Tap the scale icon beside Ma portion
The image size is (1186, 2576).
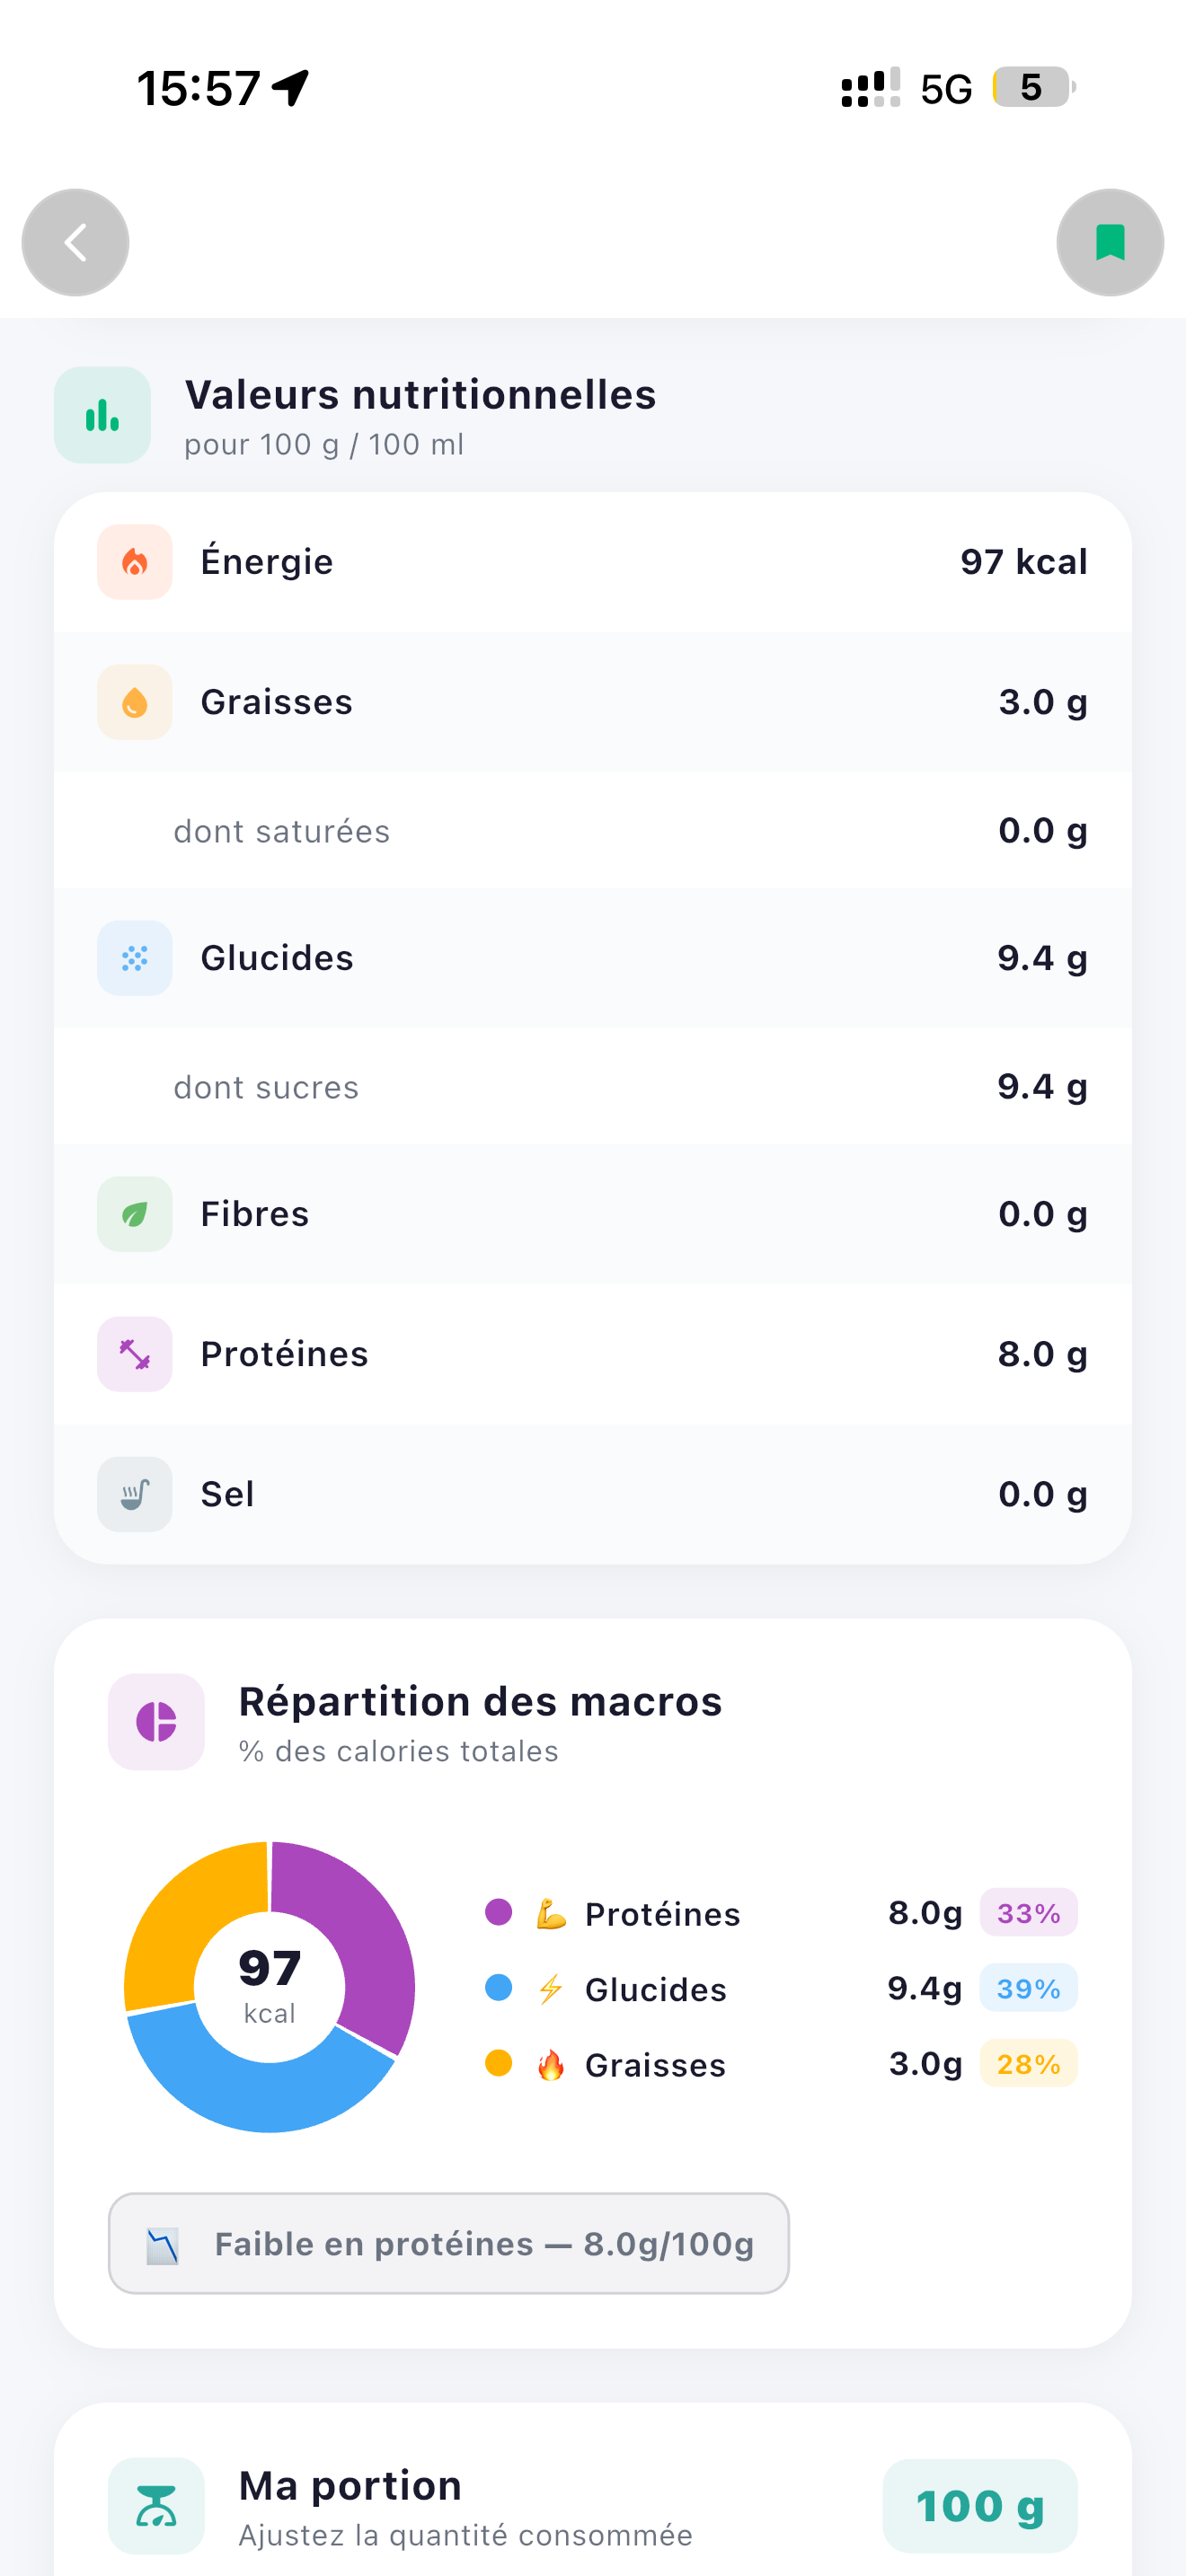click(x=156, y=2506)
